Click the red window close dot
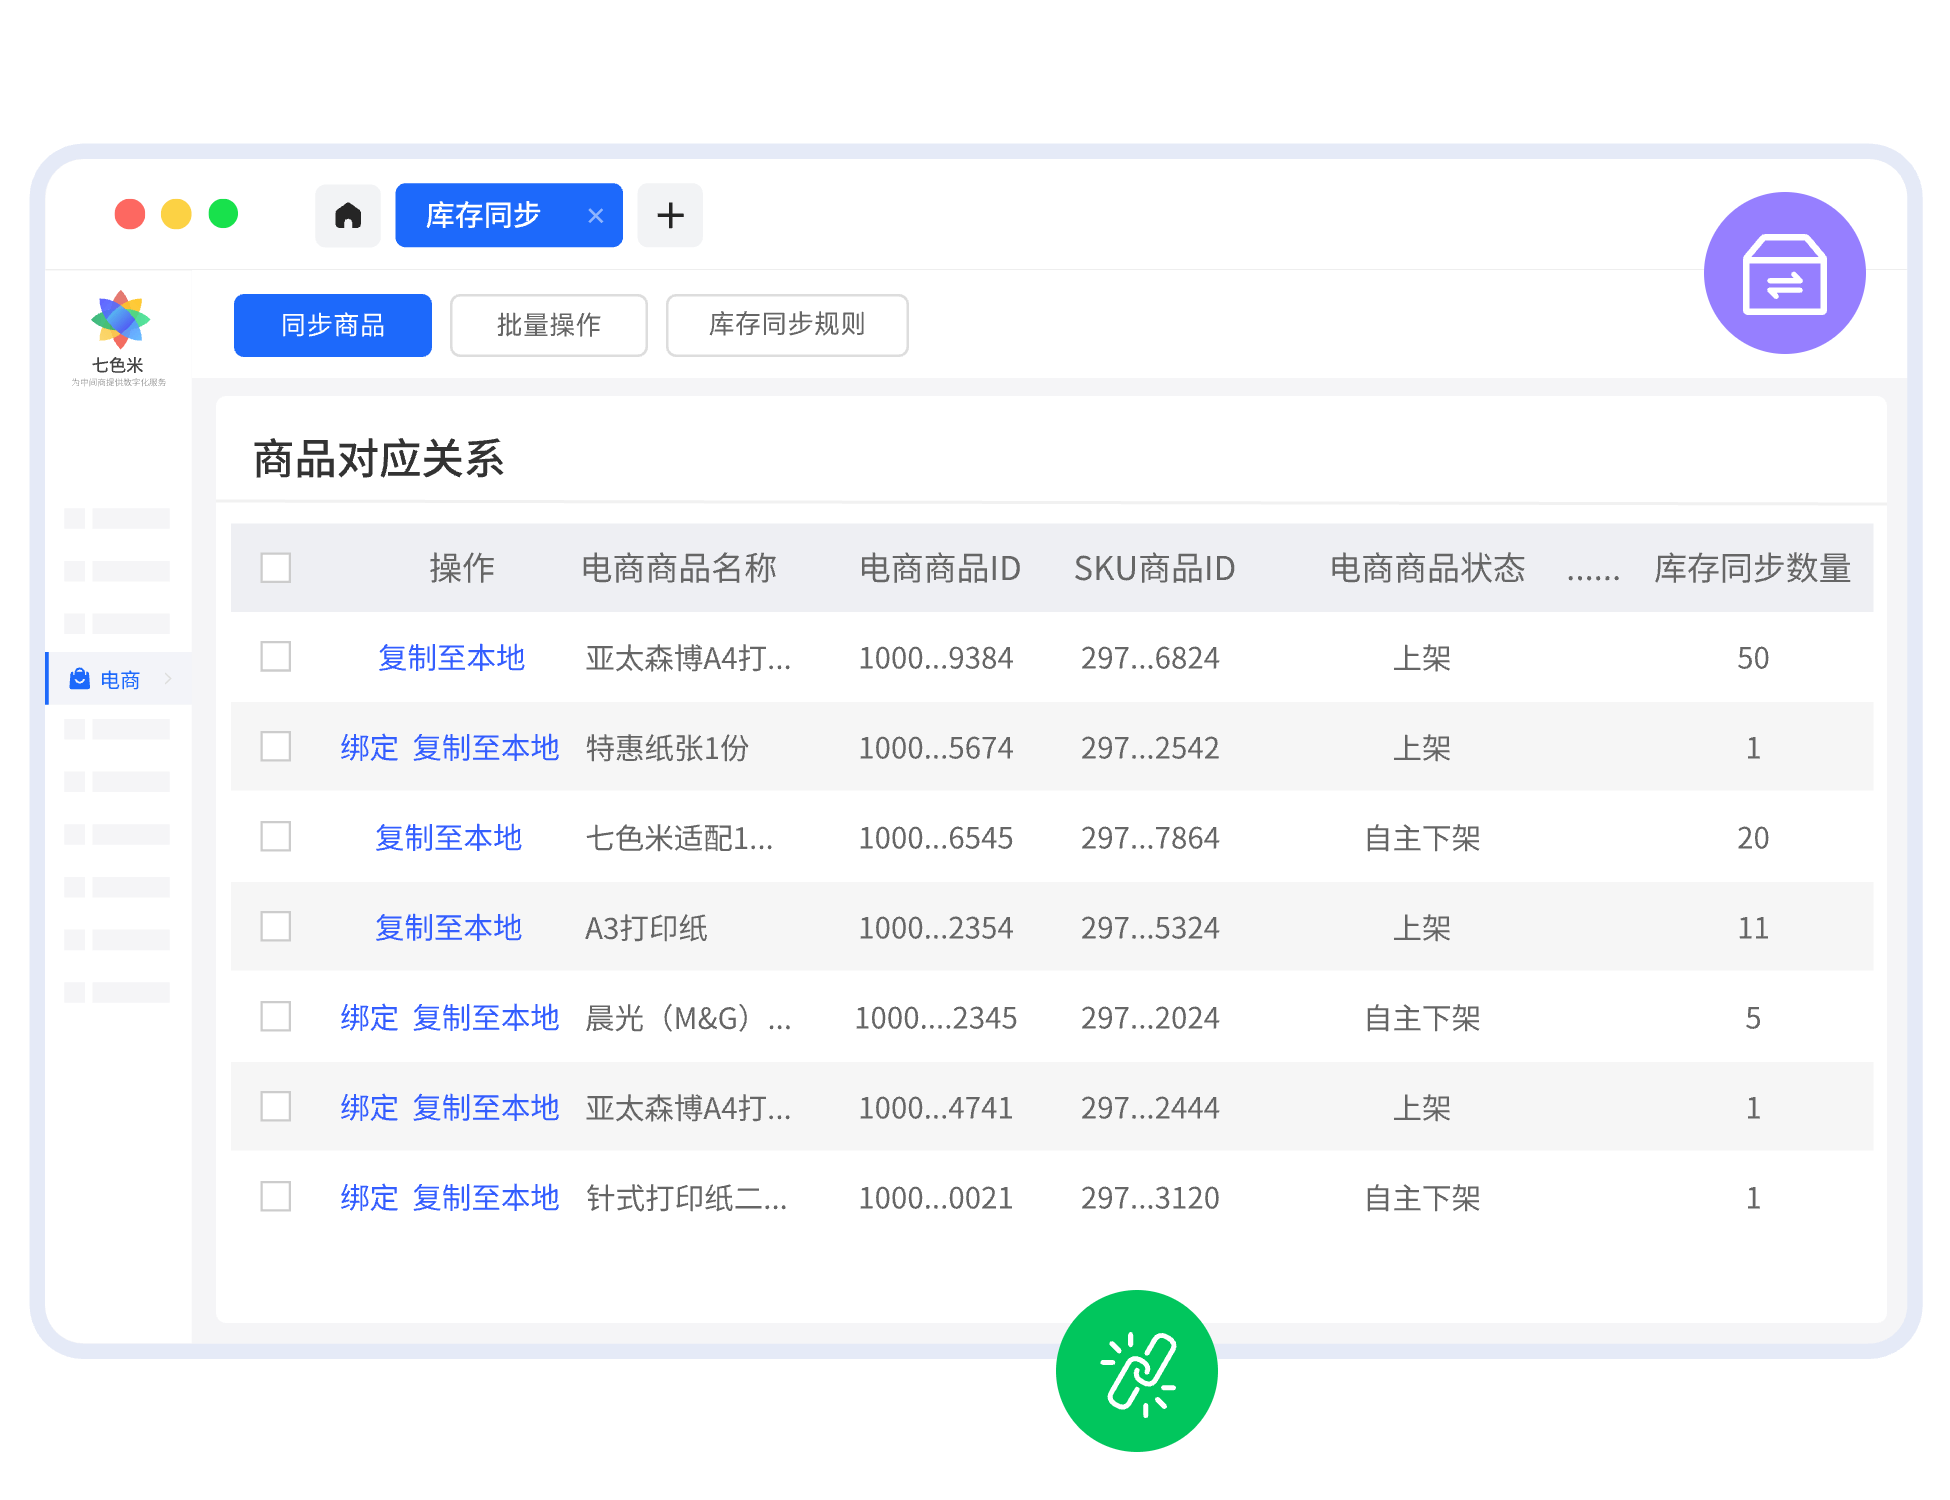1950x1500 pixels. point(130,214)
